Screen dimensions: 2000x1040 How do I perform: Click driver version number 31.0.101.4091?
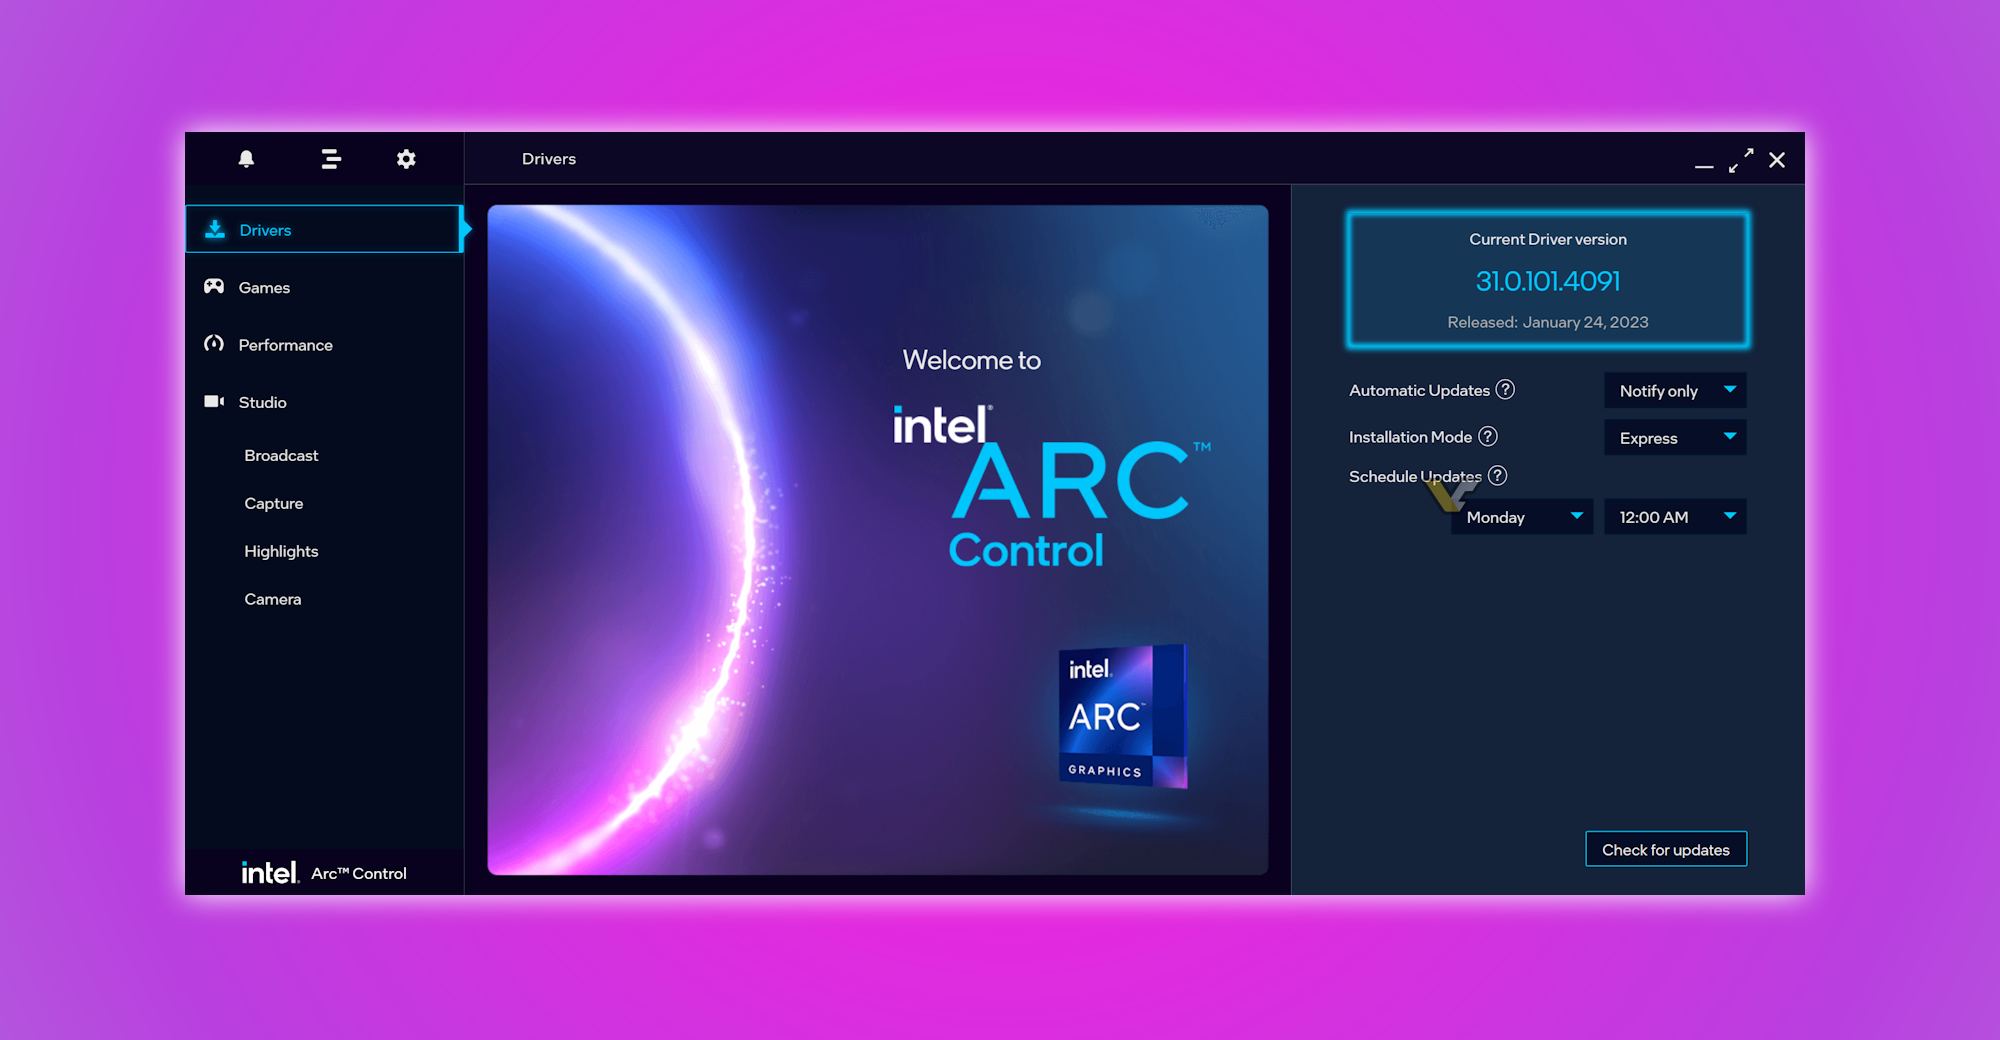pyautogui.click(x=1548, y=281)
